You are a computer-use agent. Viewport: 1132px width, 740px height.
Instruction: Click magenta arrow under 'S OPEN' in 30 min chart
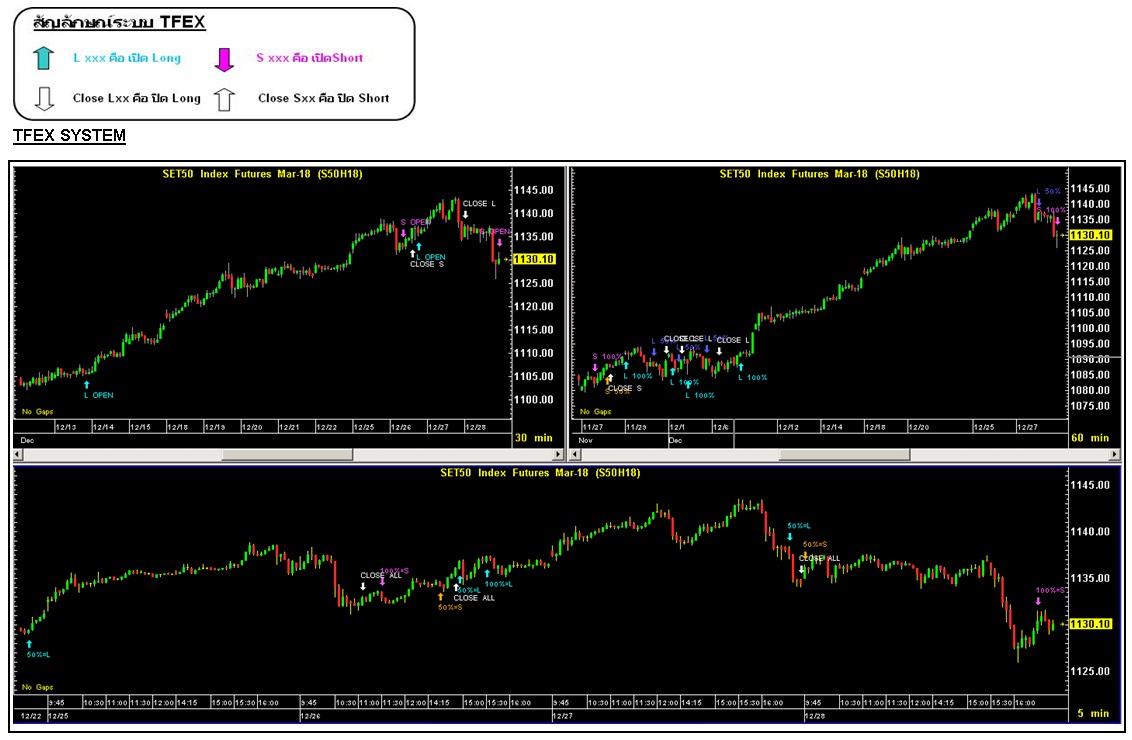point(403,233)
